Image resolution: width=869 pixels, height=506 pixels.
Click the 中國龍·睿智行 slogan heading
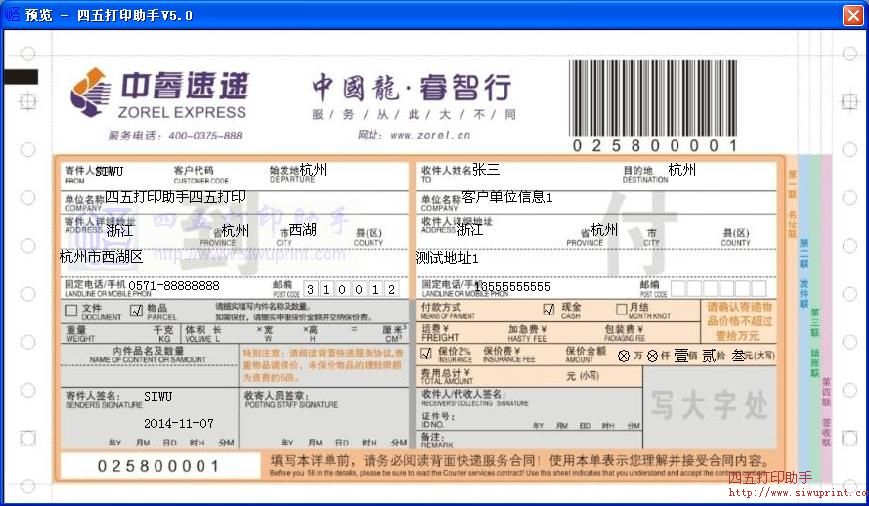click(411, 88)
